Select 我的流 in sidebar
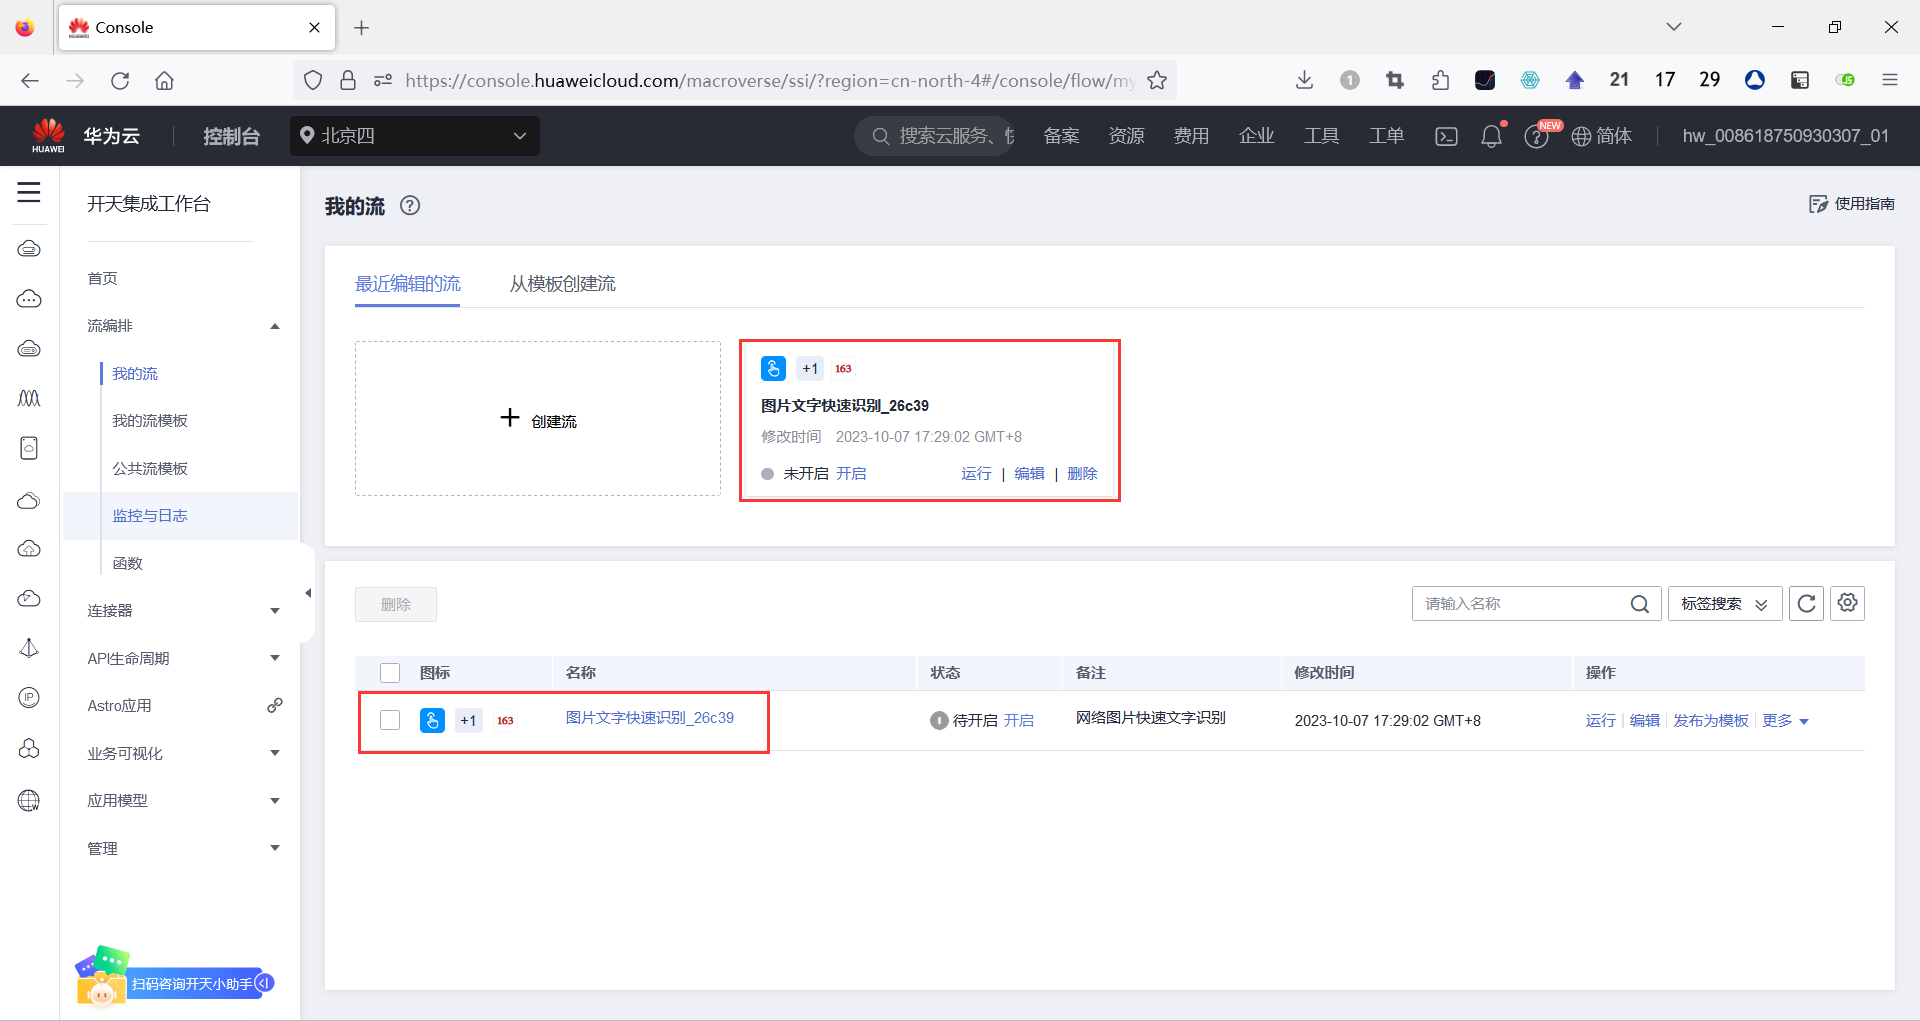1920x1021 pixels. click(x=135, y=374)
